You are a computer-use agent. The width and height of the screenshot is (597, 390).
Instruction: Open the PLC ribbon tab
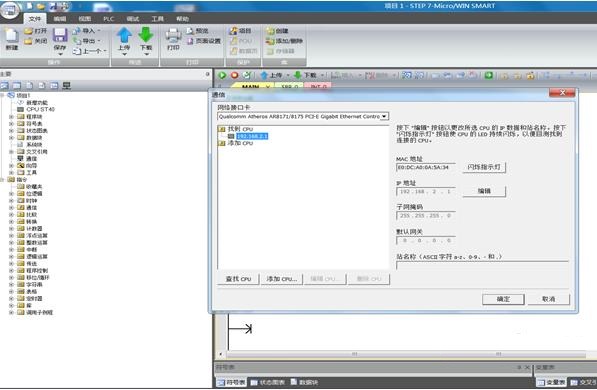109,19
